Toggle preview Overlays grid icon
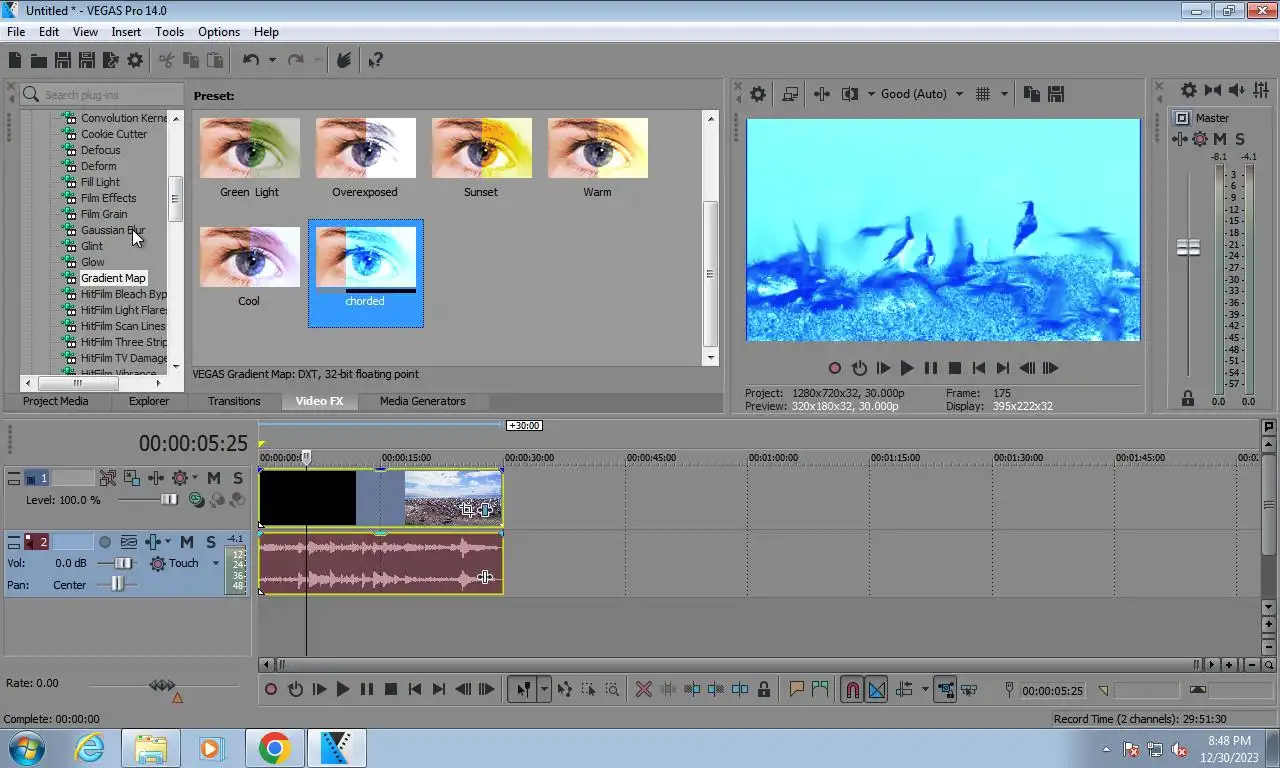 pos(983,94)
